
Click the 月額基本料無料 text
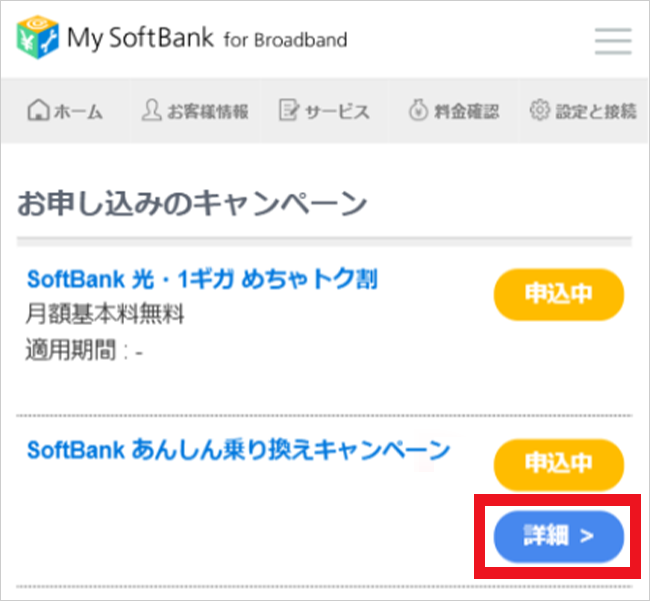[x=105, y=315]
